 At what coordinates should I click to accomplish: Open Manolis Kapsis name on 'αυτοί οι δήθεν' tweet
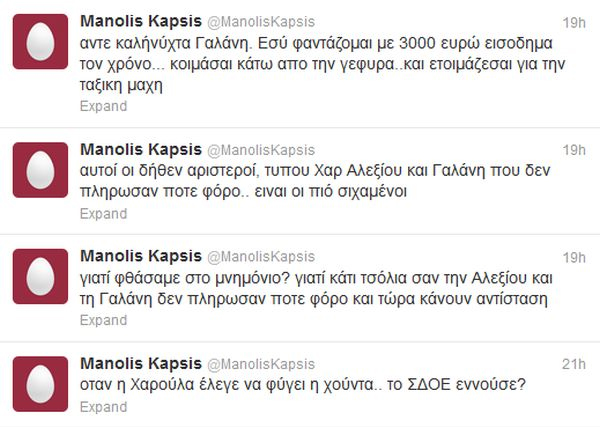(x=139, y=149)
